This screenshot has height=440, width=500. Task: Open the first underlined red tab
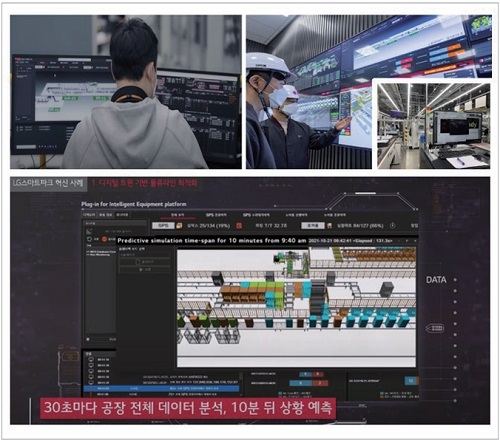(177, 215)
